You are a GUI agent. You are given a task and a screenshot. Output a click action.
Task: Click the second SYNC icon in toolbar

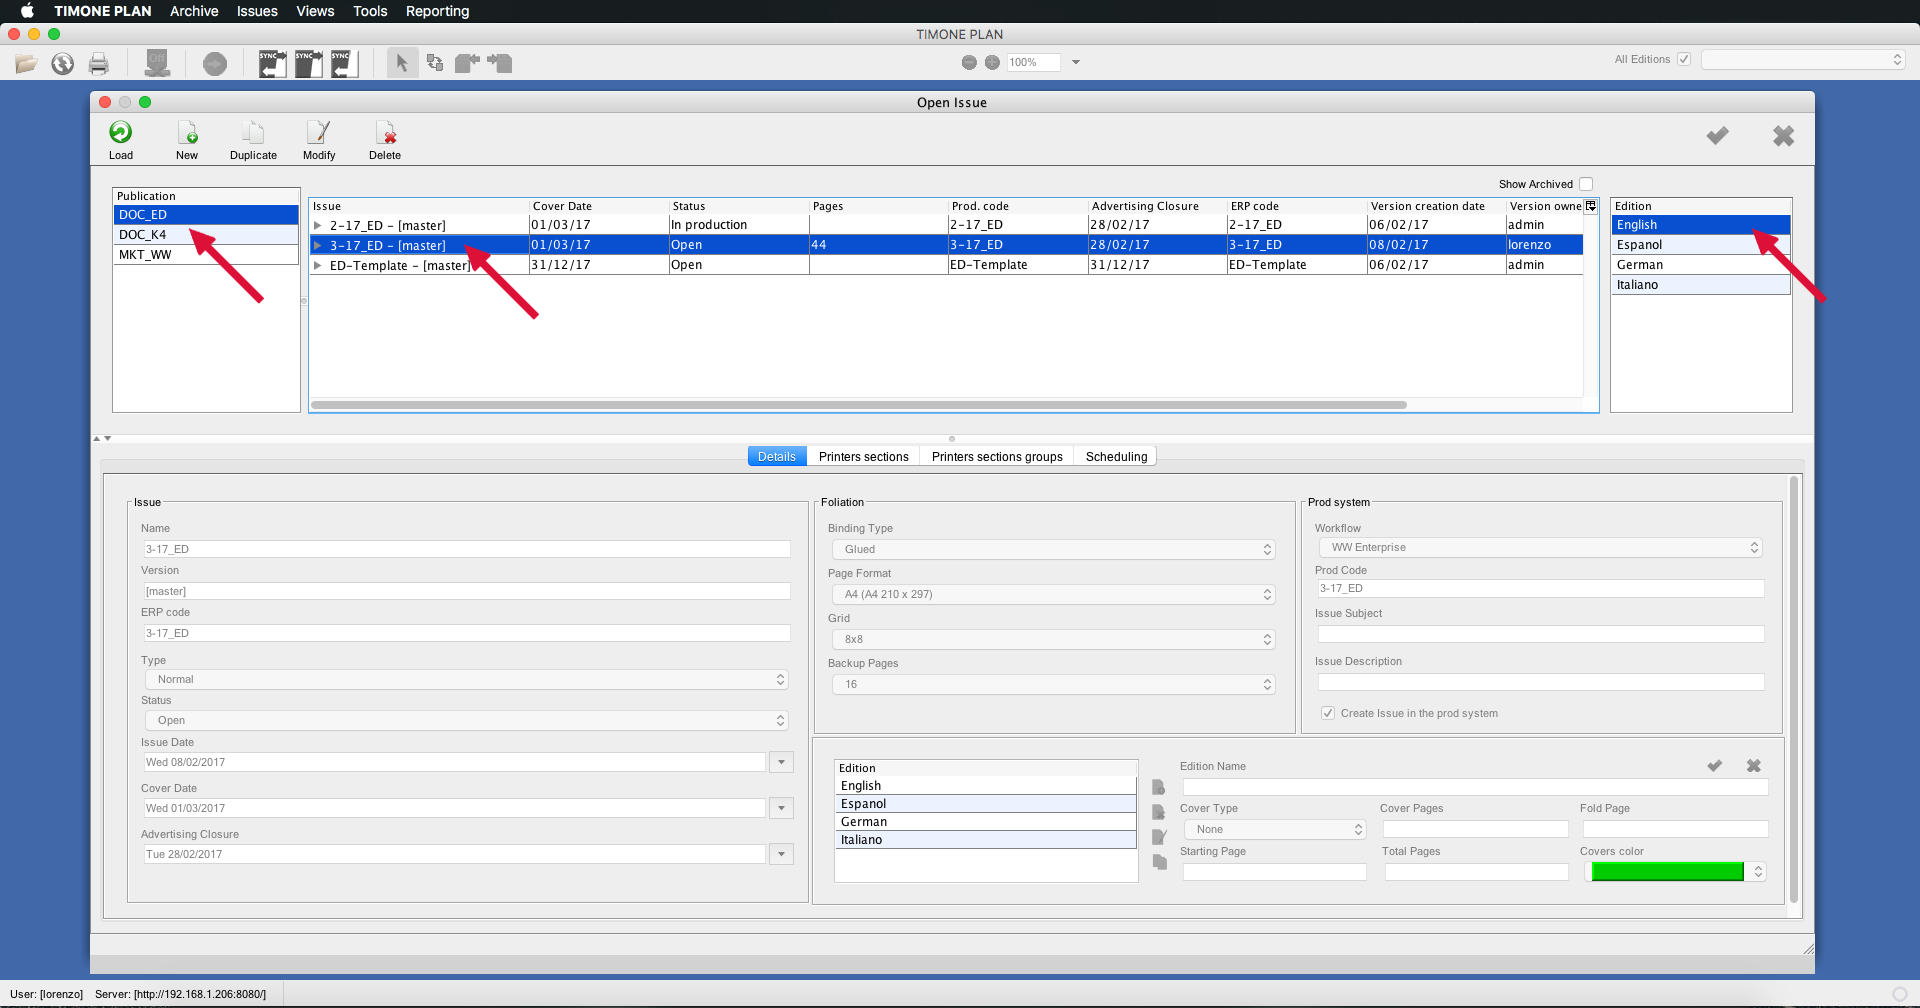point(309,64)
